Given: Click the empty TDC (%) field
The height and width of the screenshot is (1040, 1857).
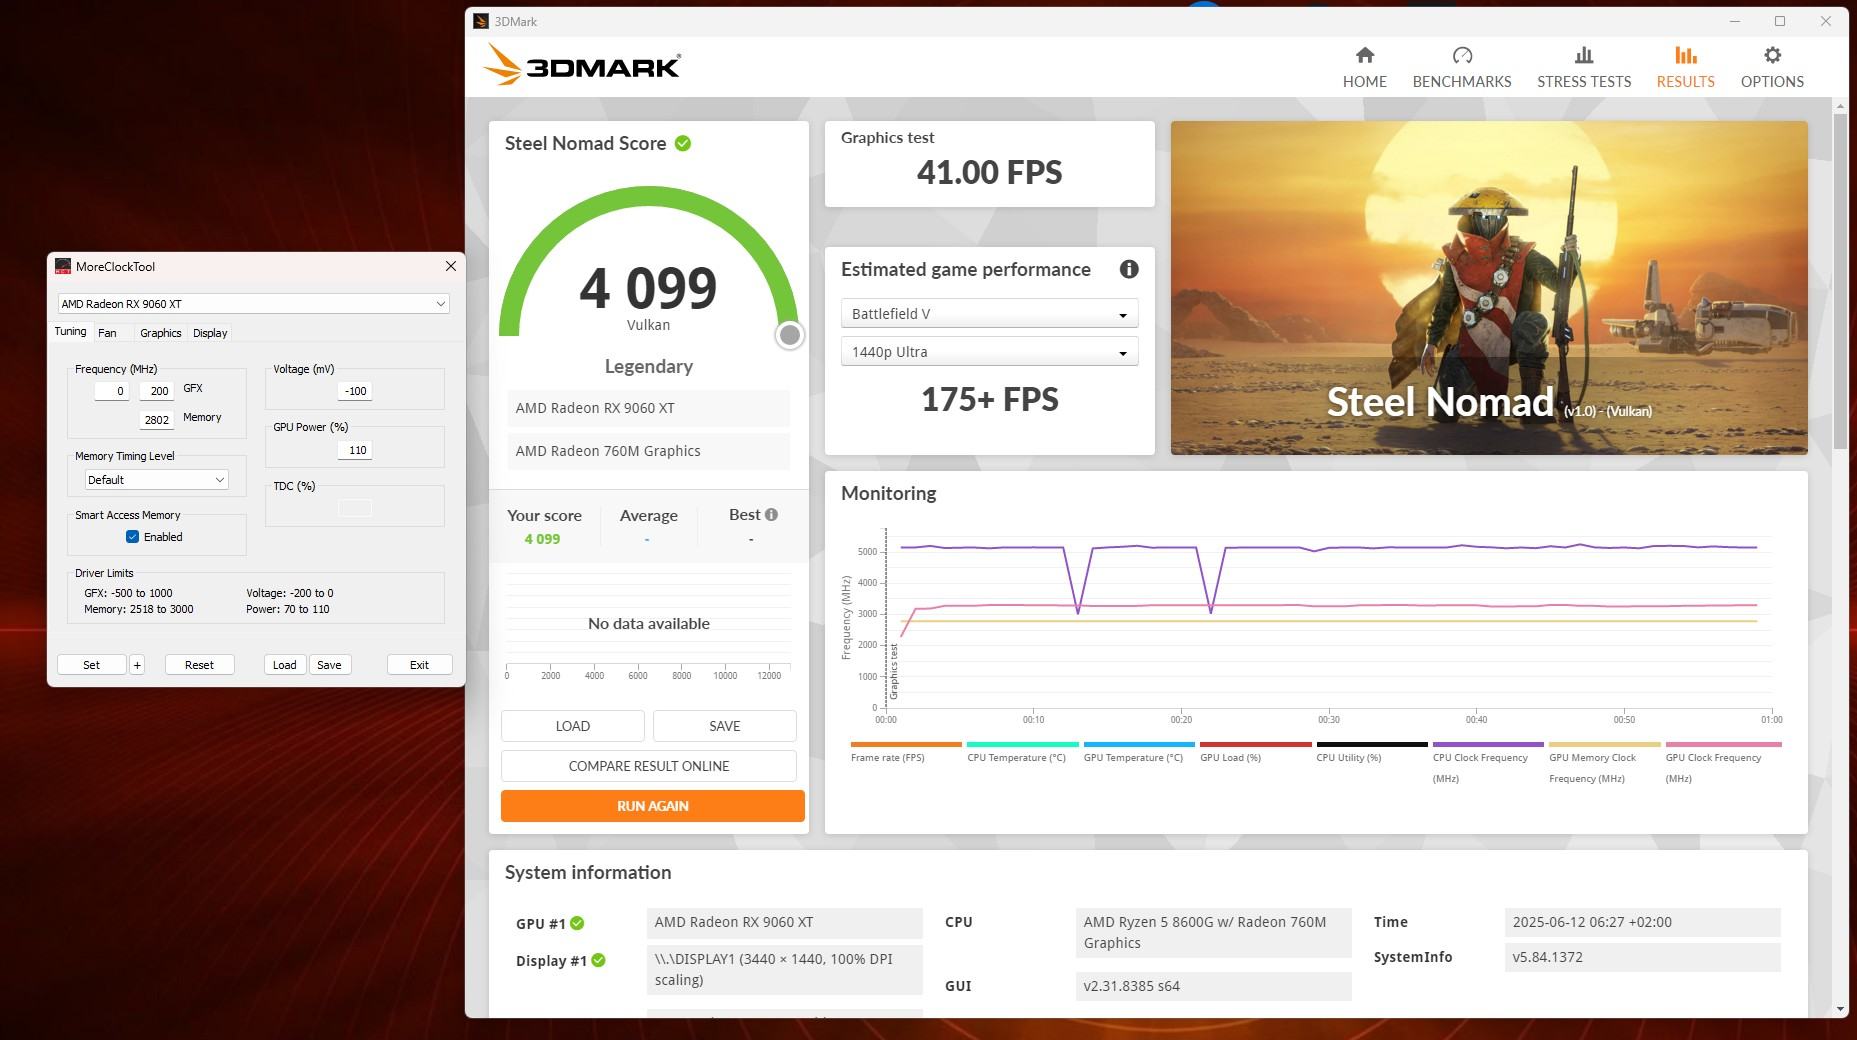Looking at the screenshot, I should click(x=355, y=508).
